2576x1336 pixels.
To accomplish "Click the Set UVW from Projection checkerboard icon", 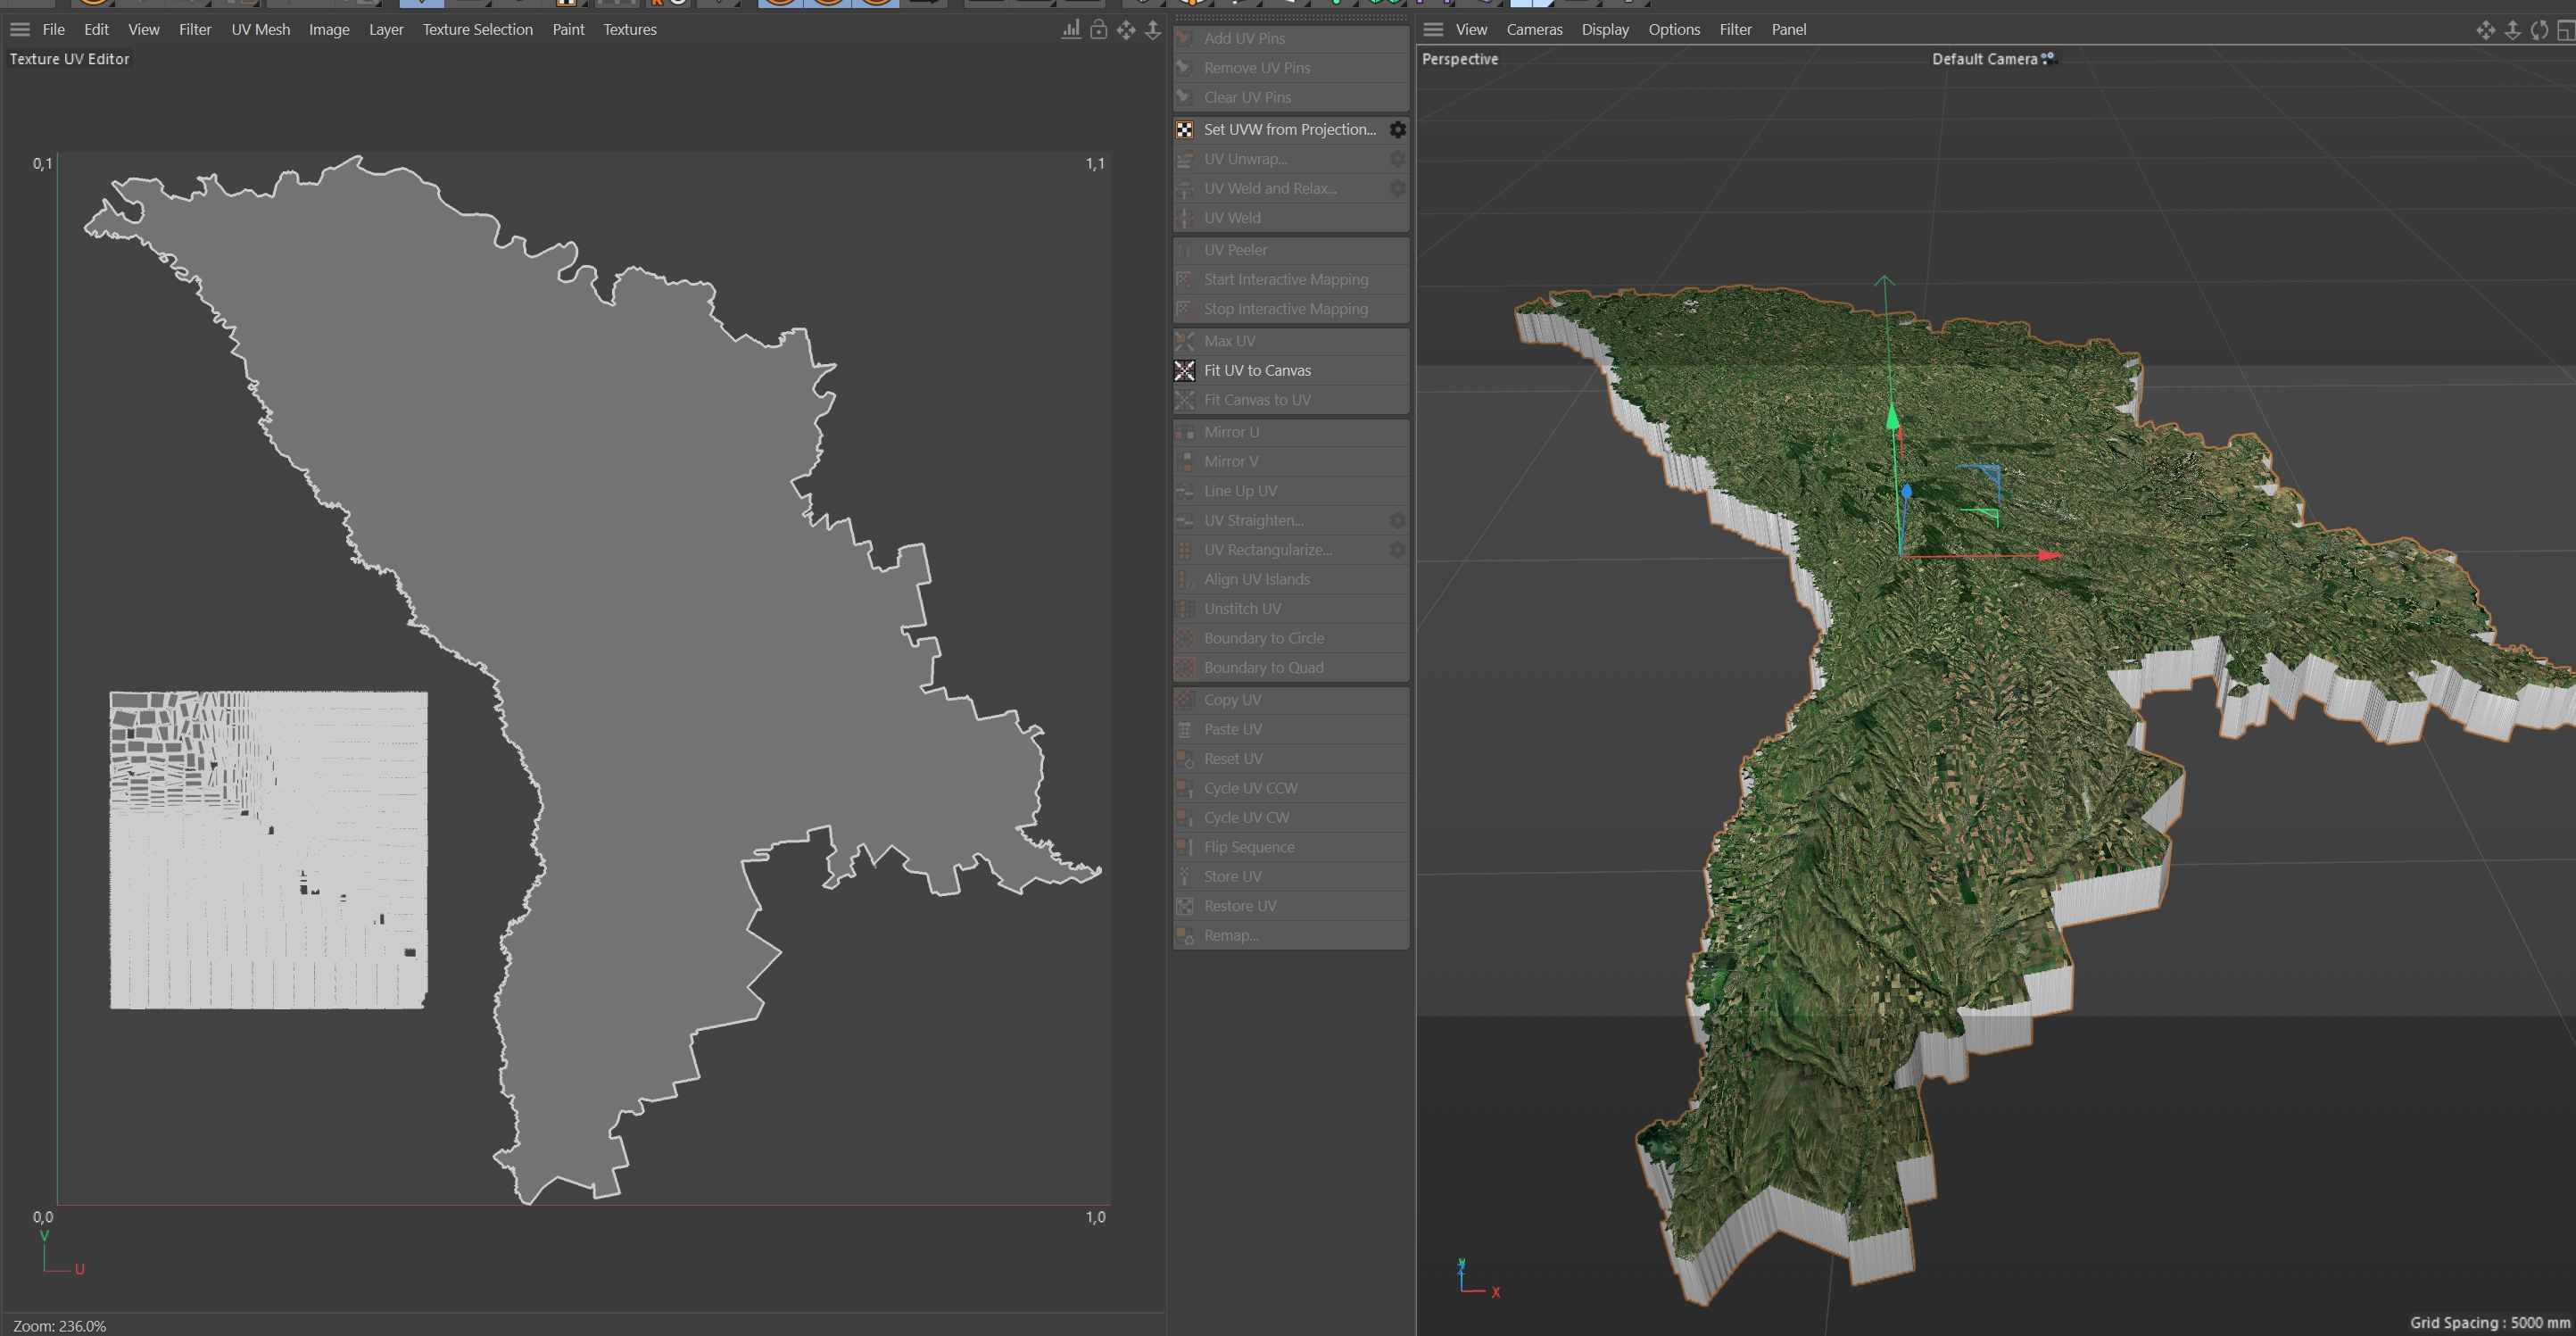I will (x=1184, y=130).
